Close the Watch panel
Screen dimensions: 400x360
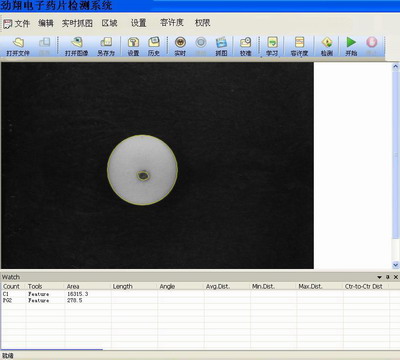click(x=396, y=277)
